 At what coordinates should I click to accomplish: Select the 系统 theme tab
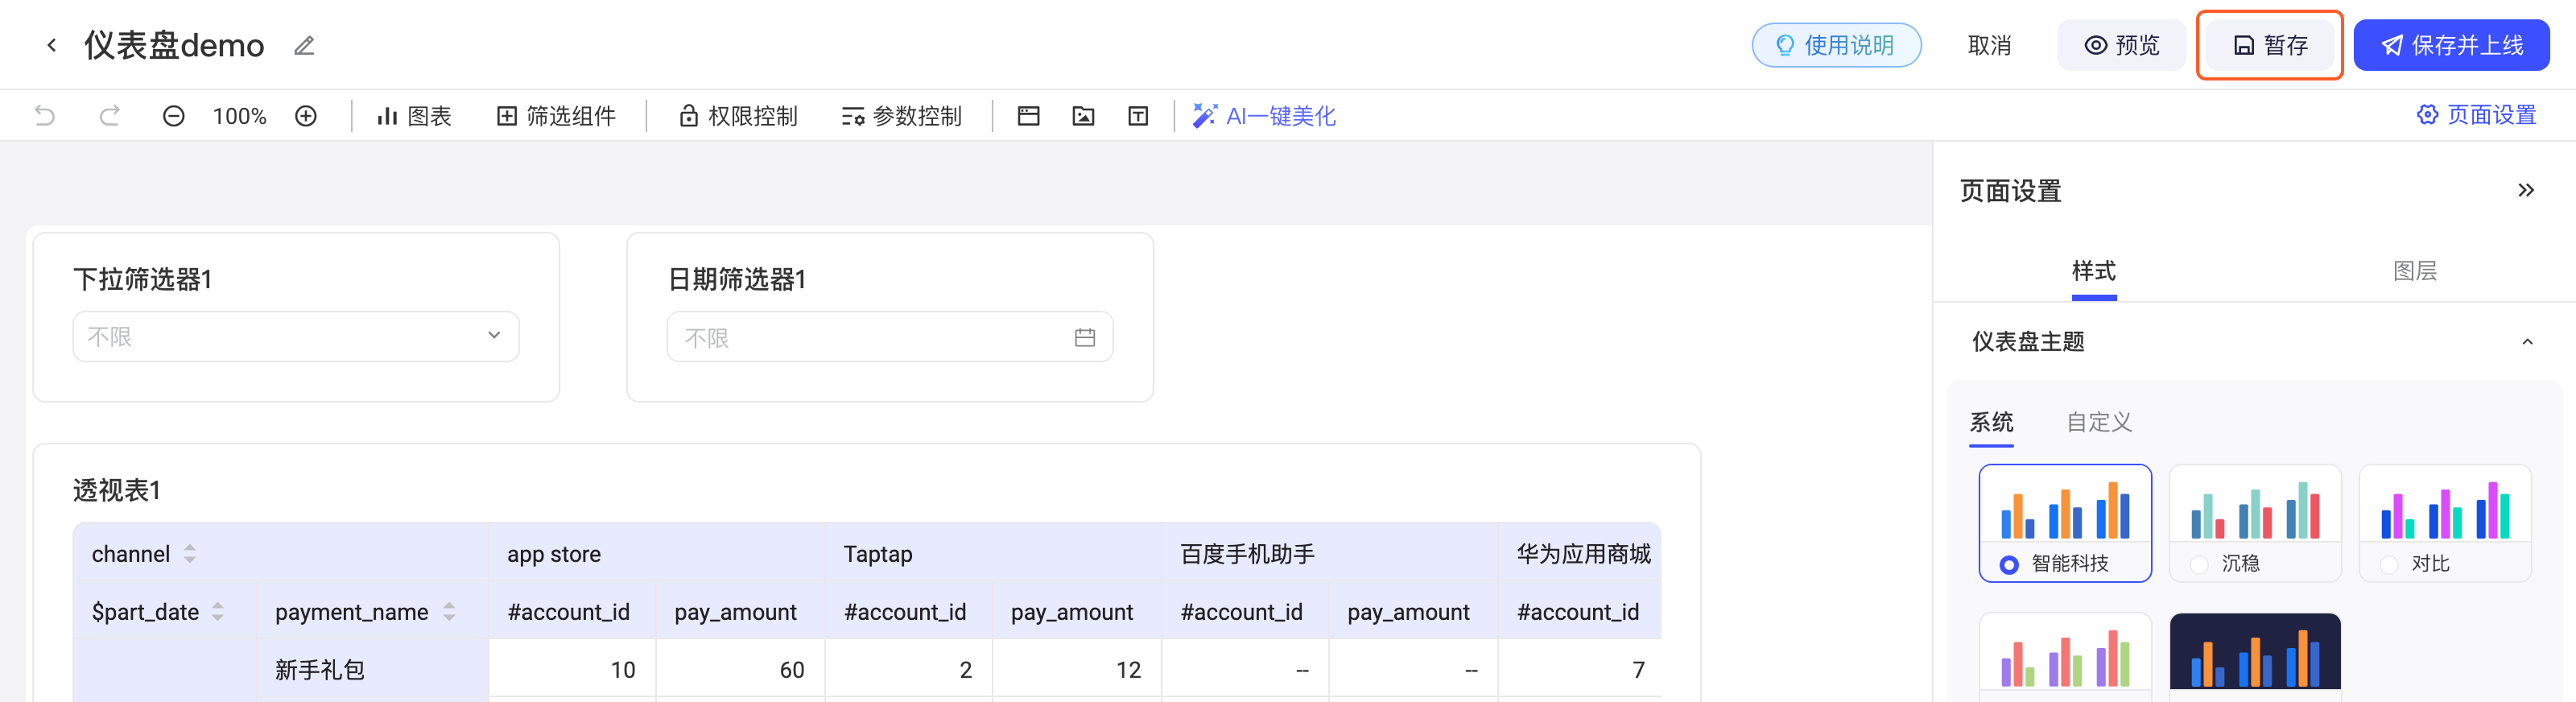1992,422
